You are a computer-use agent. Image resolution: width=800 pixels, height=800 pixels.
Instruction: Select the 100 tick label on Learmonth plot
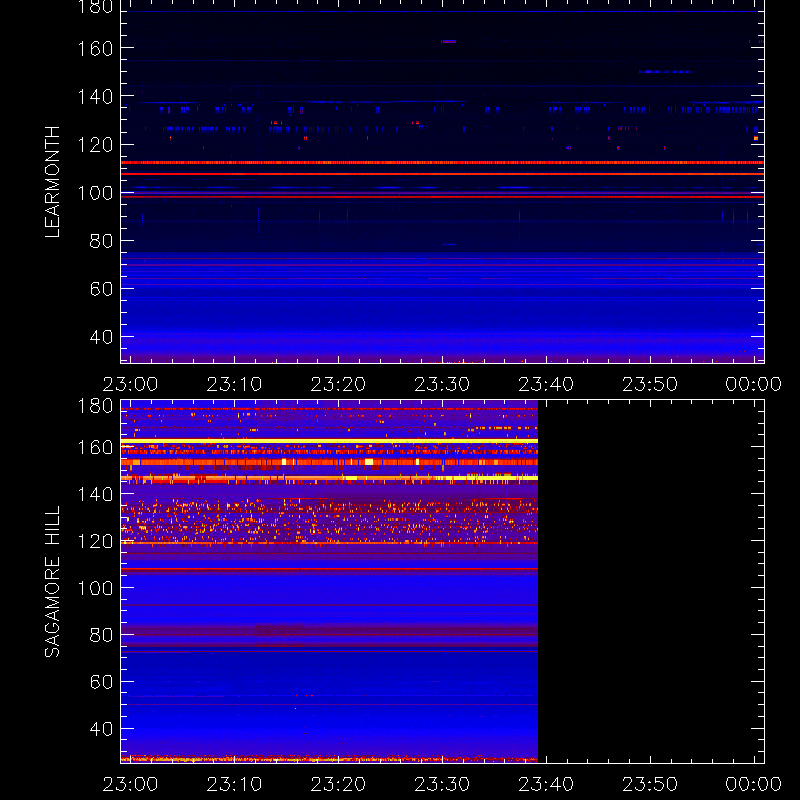(95, 193)
